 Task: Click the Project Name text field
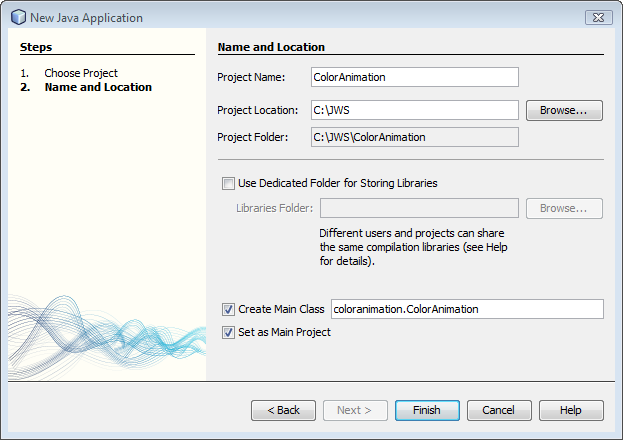(x=415, y=77)
